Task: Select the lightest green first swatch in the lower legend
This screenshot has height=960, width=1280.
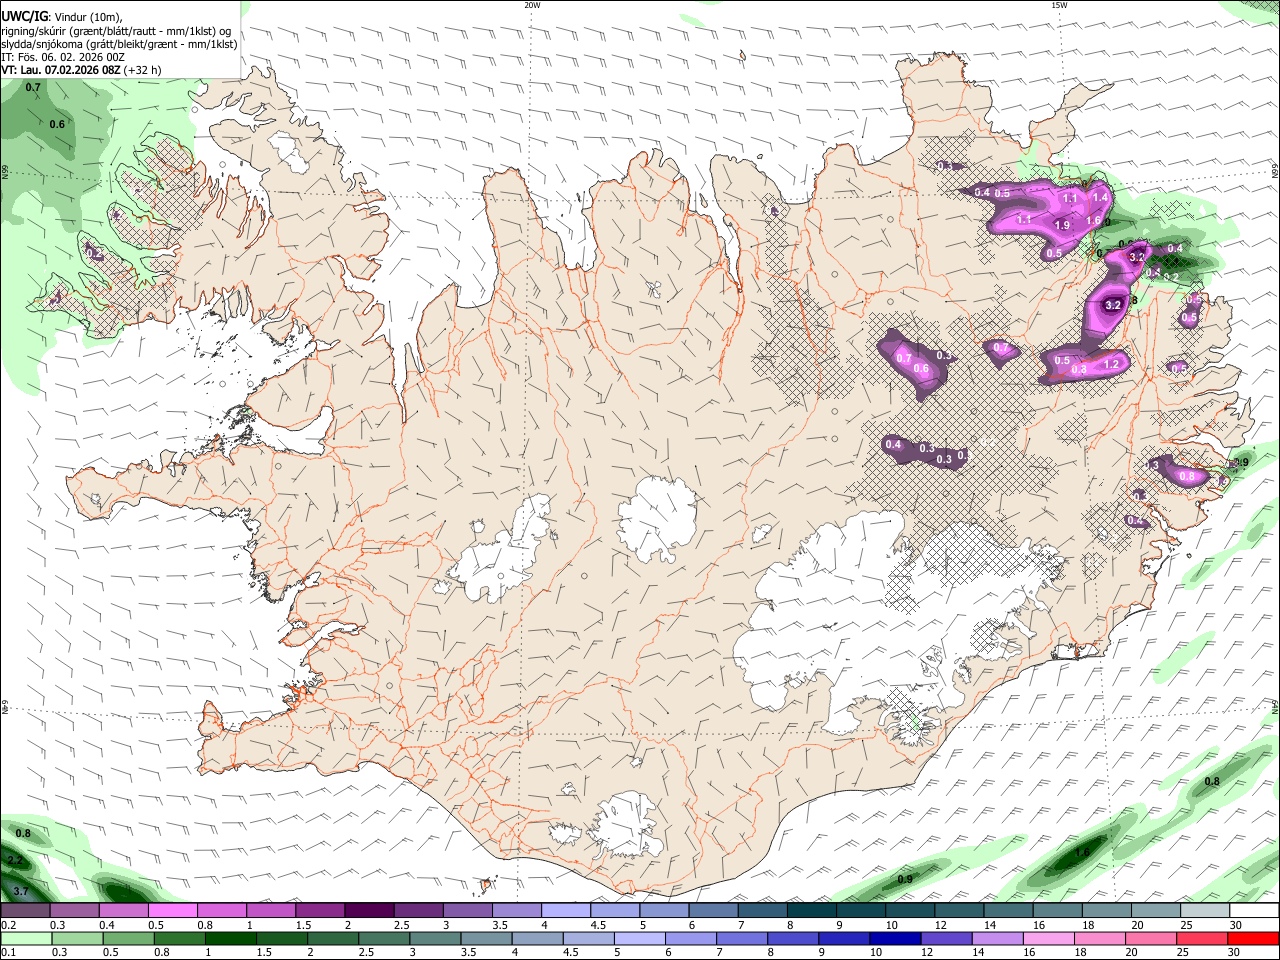Action: [25, 938]
